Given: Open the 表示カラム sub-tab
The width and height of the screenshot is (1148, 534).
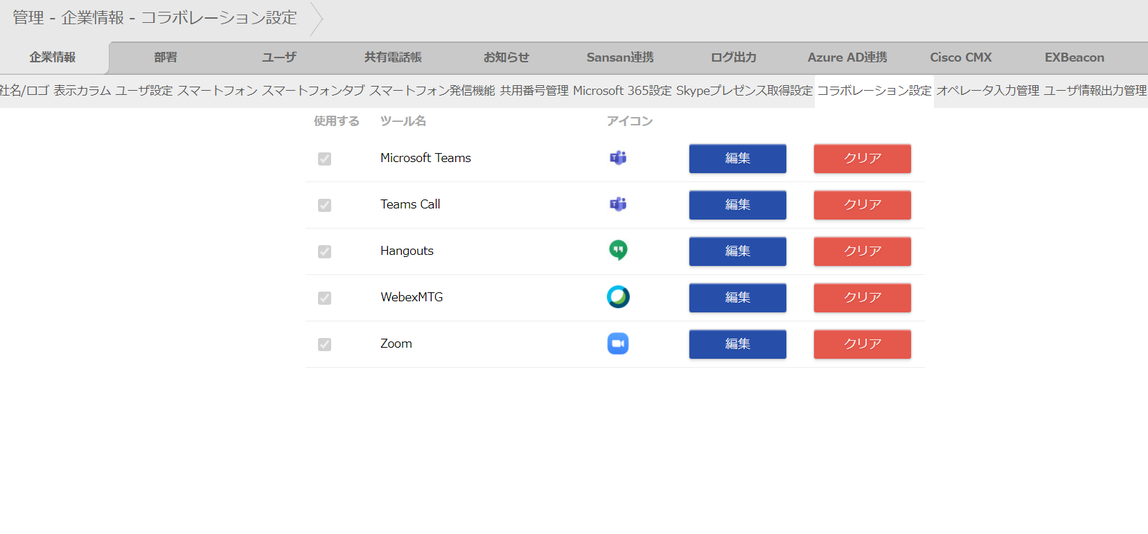Looking at the screenshot, I should pyautogui.click(x=82, y=91).
